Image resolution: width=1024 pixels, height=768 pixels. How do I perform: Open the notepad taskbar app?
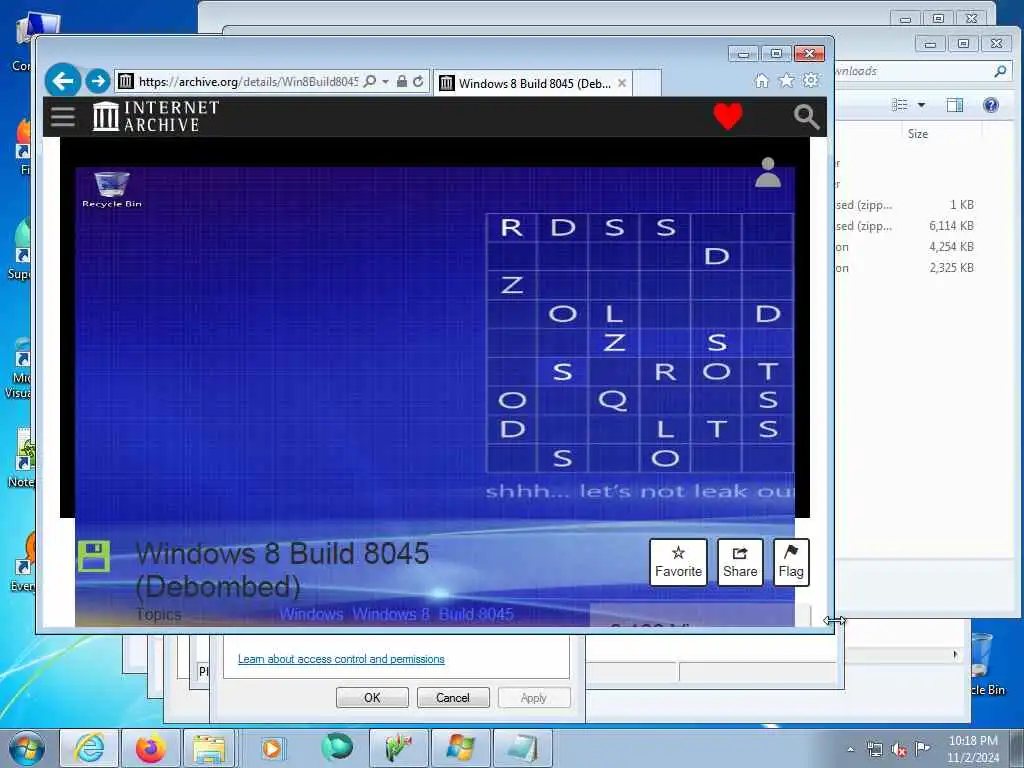point(522,748)
